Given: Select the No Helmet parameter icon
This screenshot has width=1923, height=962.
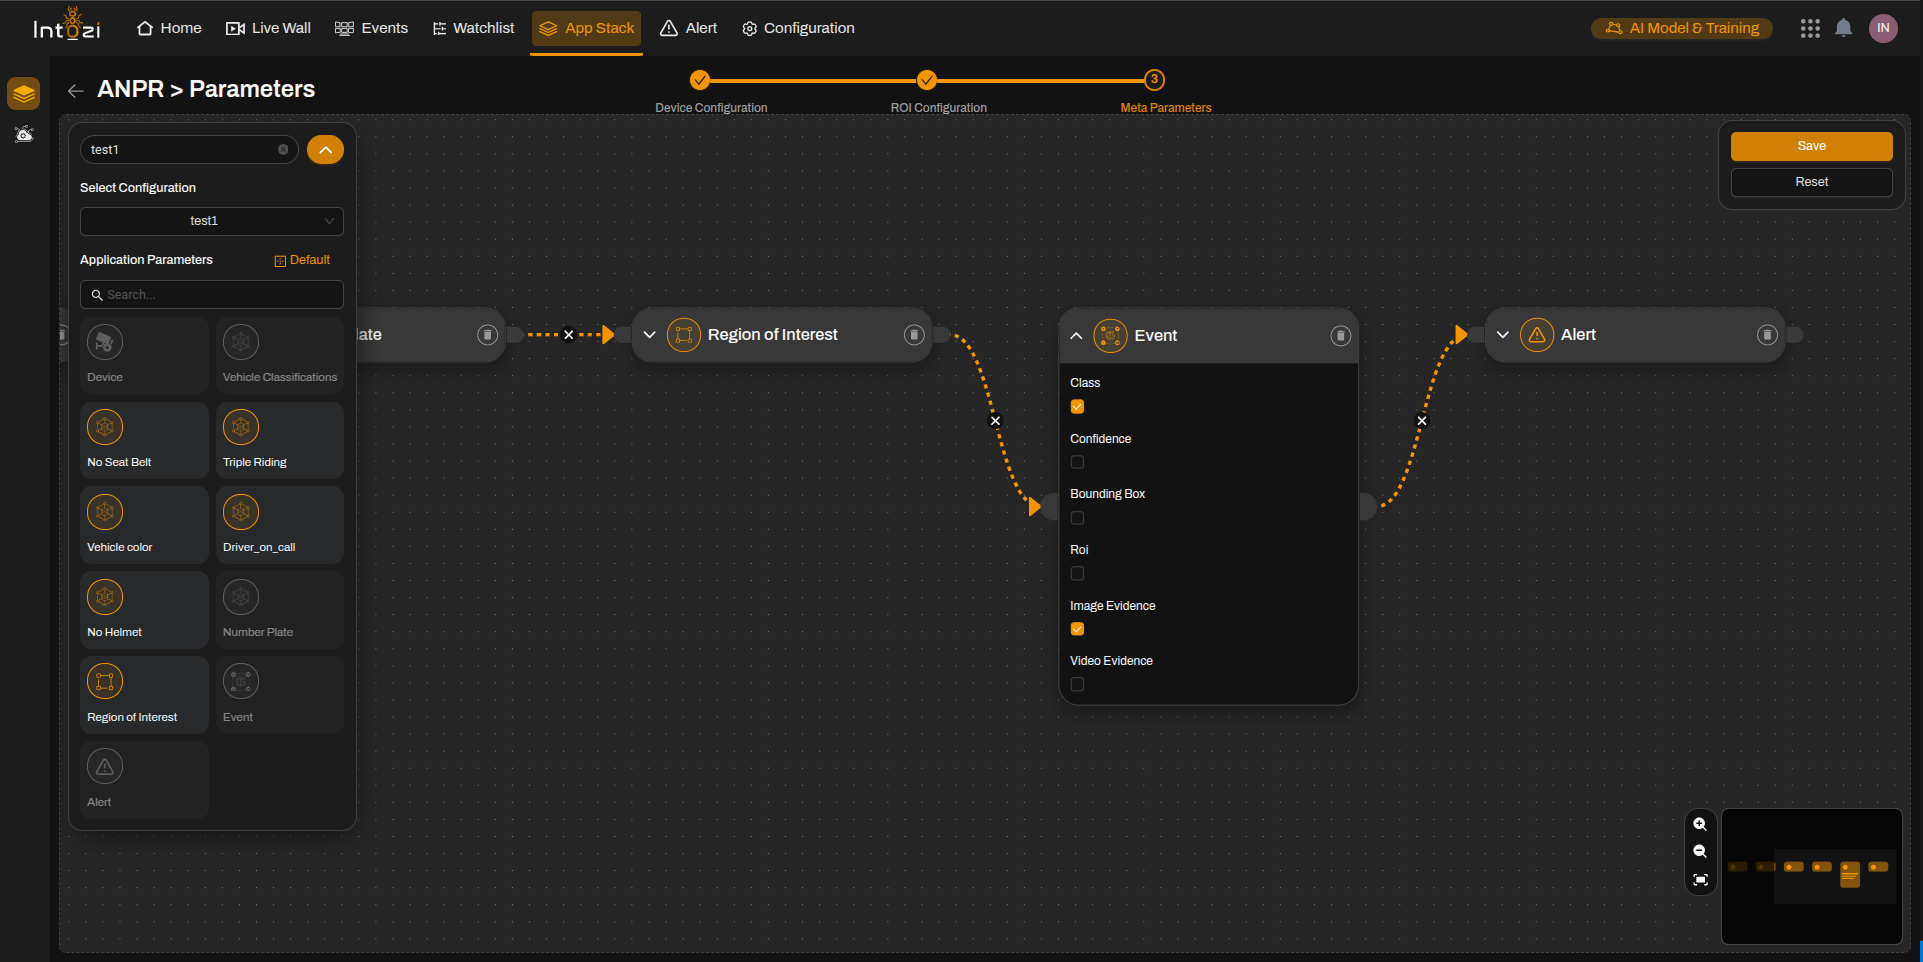Looking at the screenshot, I should click(105, 597).
